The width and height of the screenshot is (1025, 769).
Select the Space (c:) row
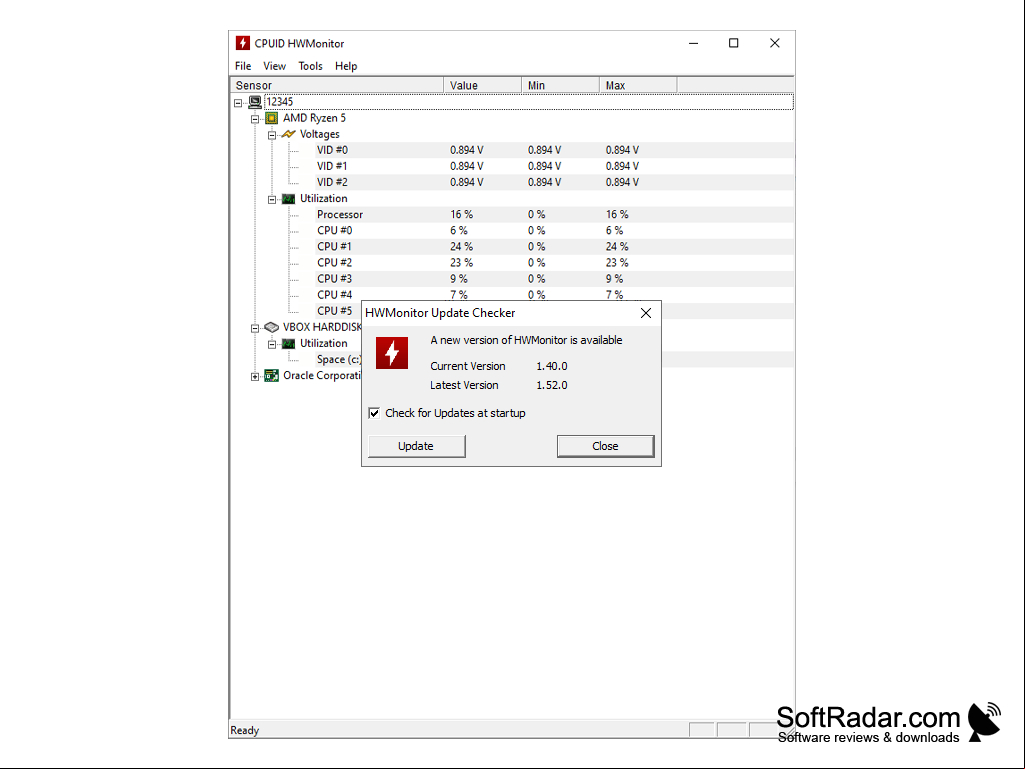tap(338, 360)
